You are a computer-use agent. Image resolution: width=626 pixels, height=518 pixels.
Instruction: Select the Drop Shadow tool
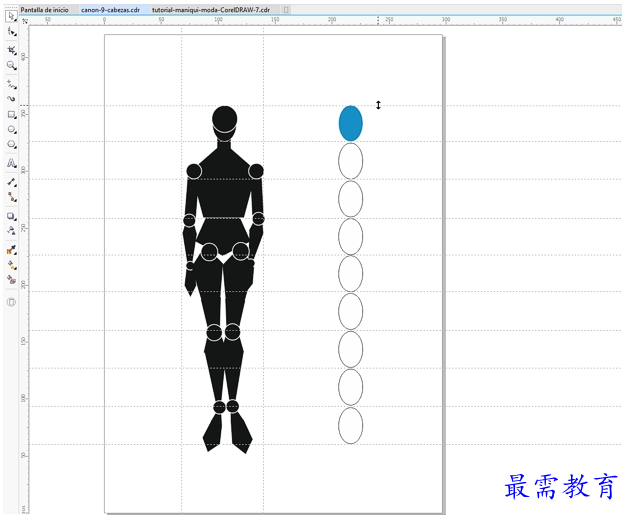coord(11,216)
